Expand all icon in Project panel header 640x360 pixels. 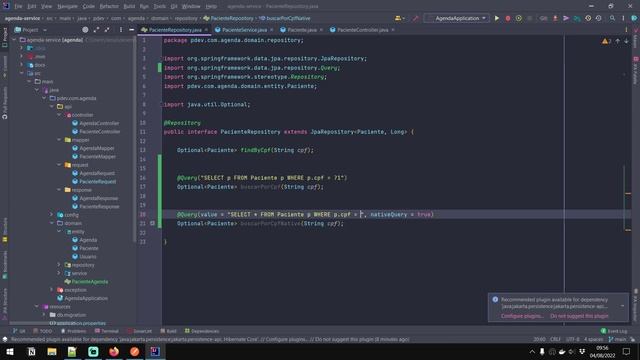(x=96, y=30)
